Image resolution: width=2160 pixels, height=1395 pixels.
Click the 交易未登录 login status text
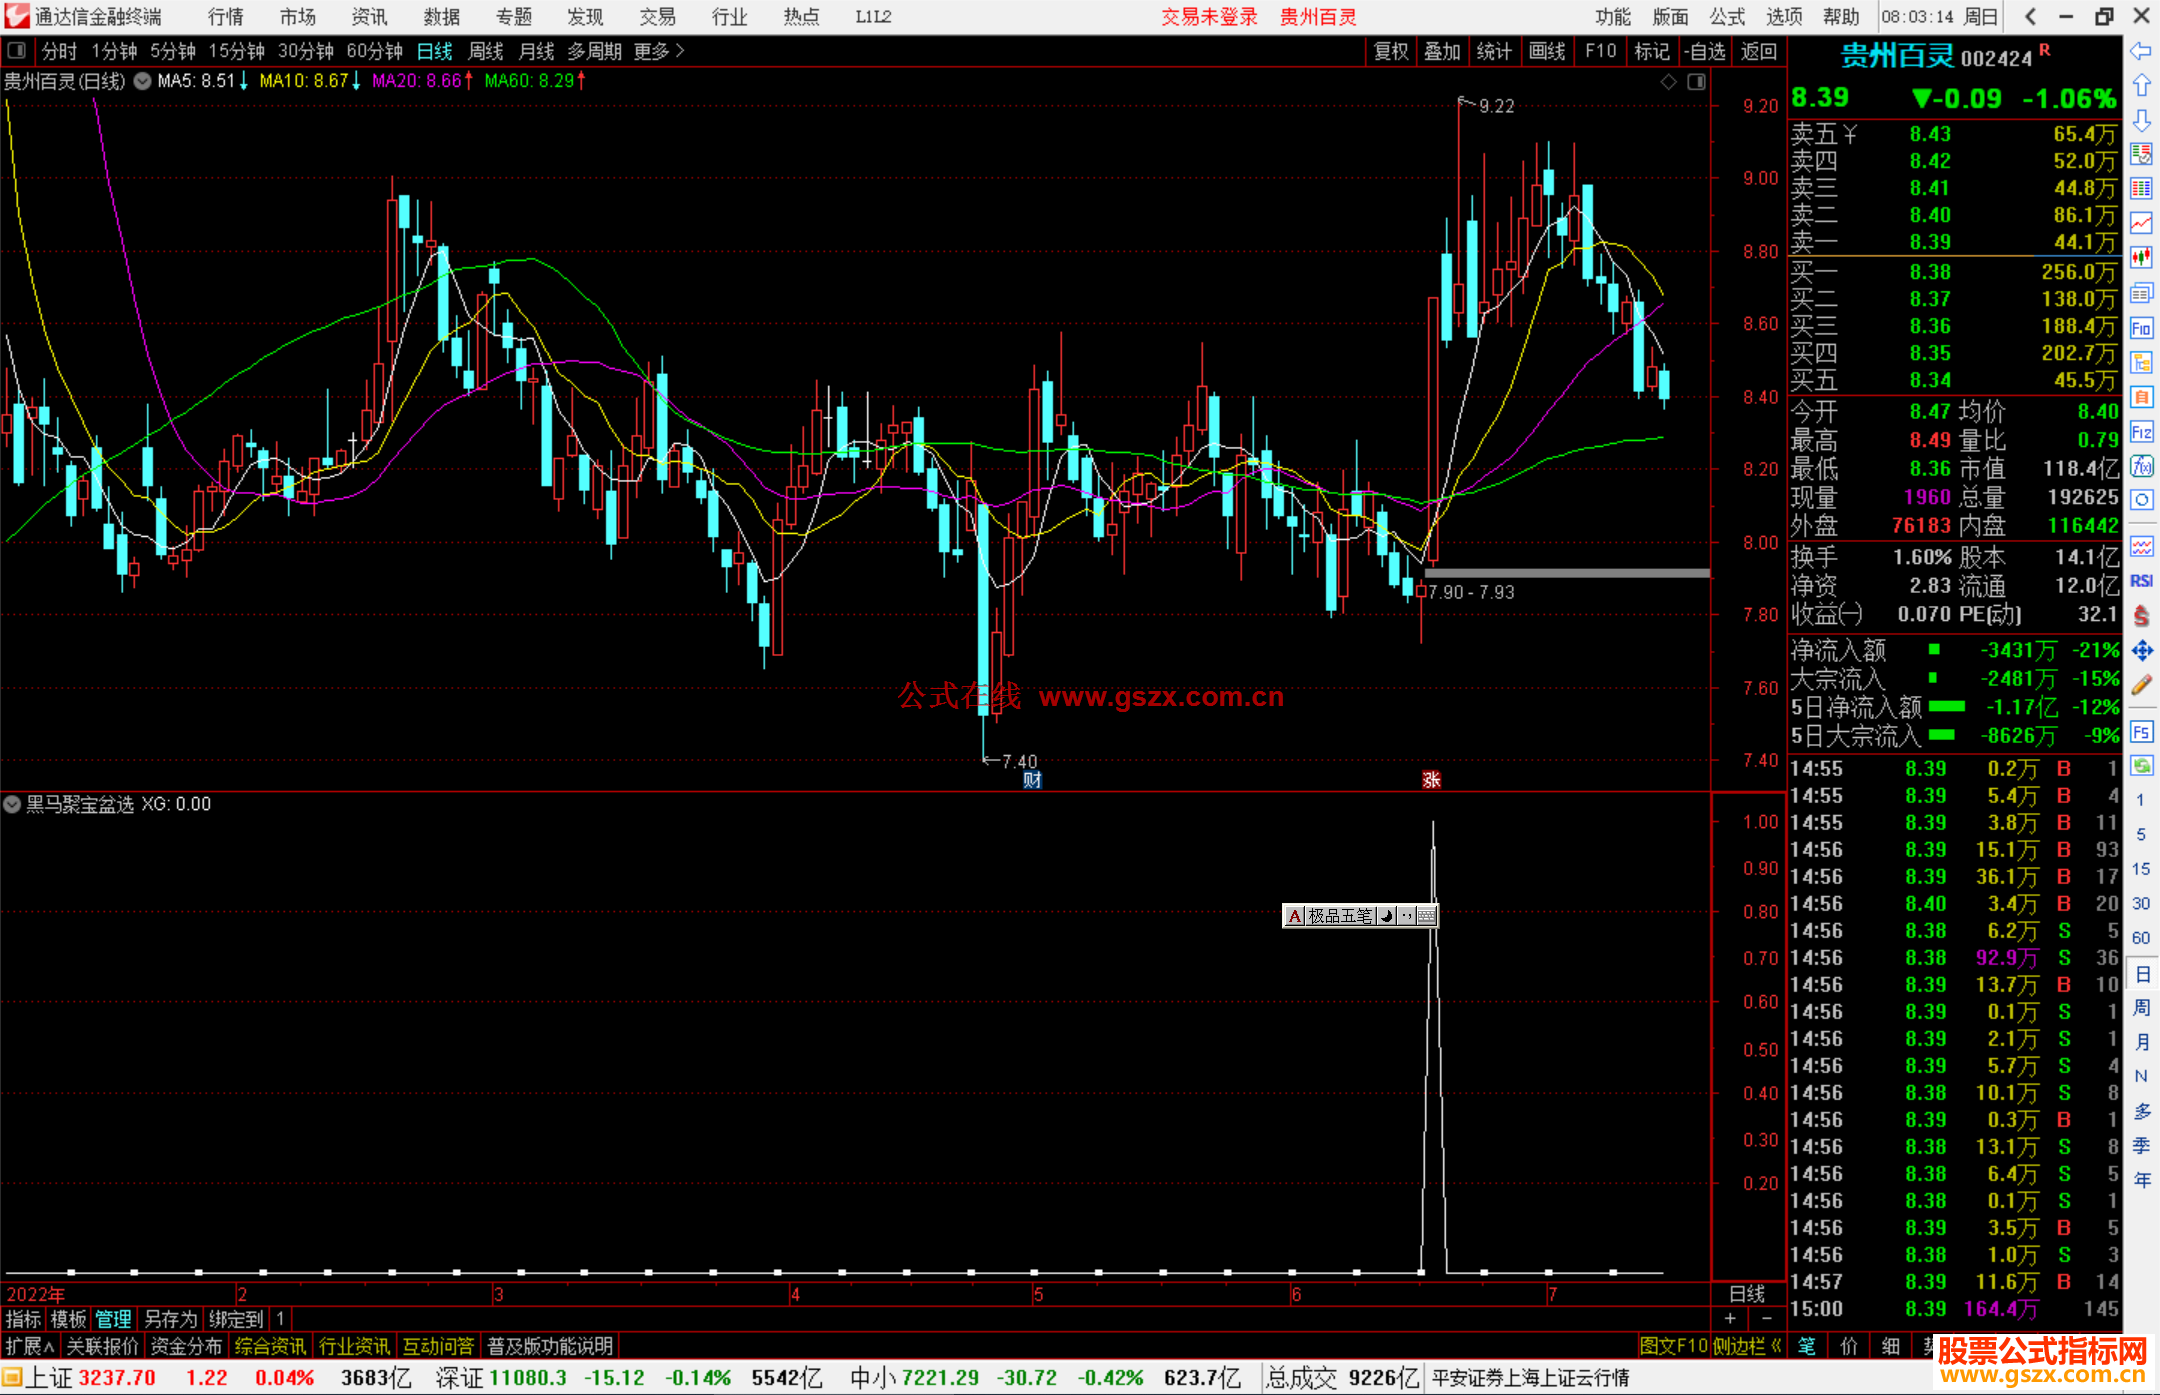coord(1209,16)
